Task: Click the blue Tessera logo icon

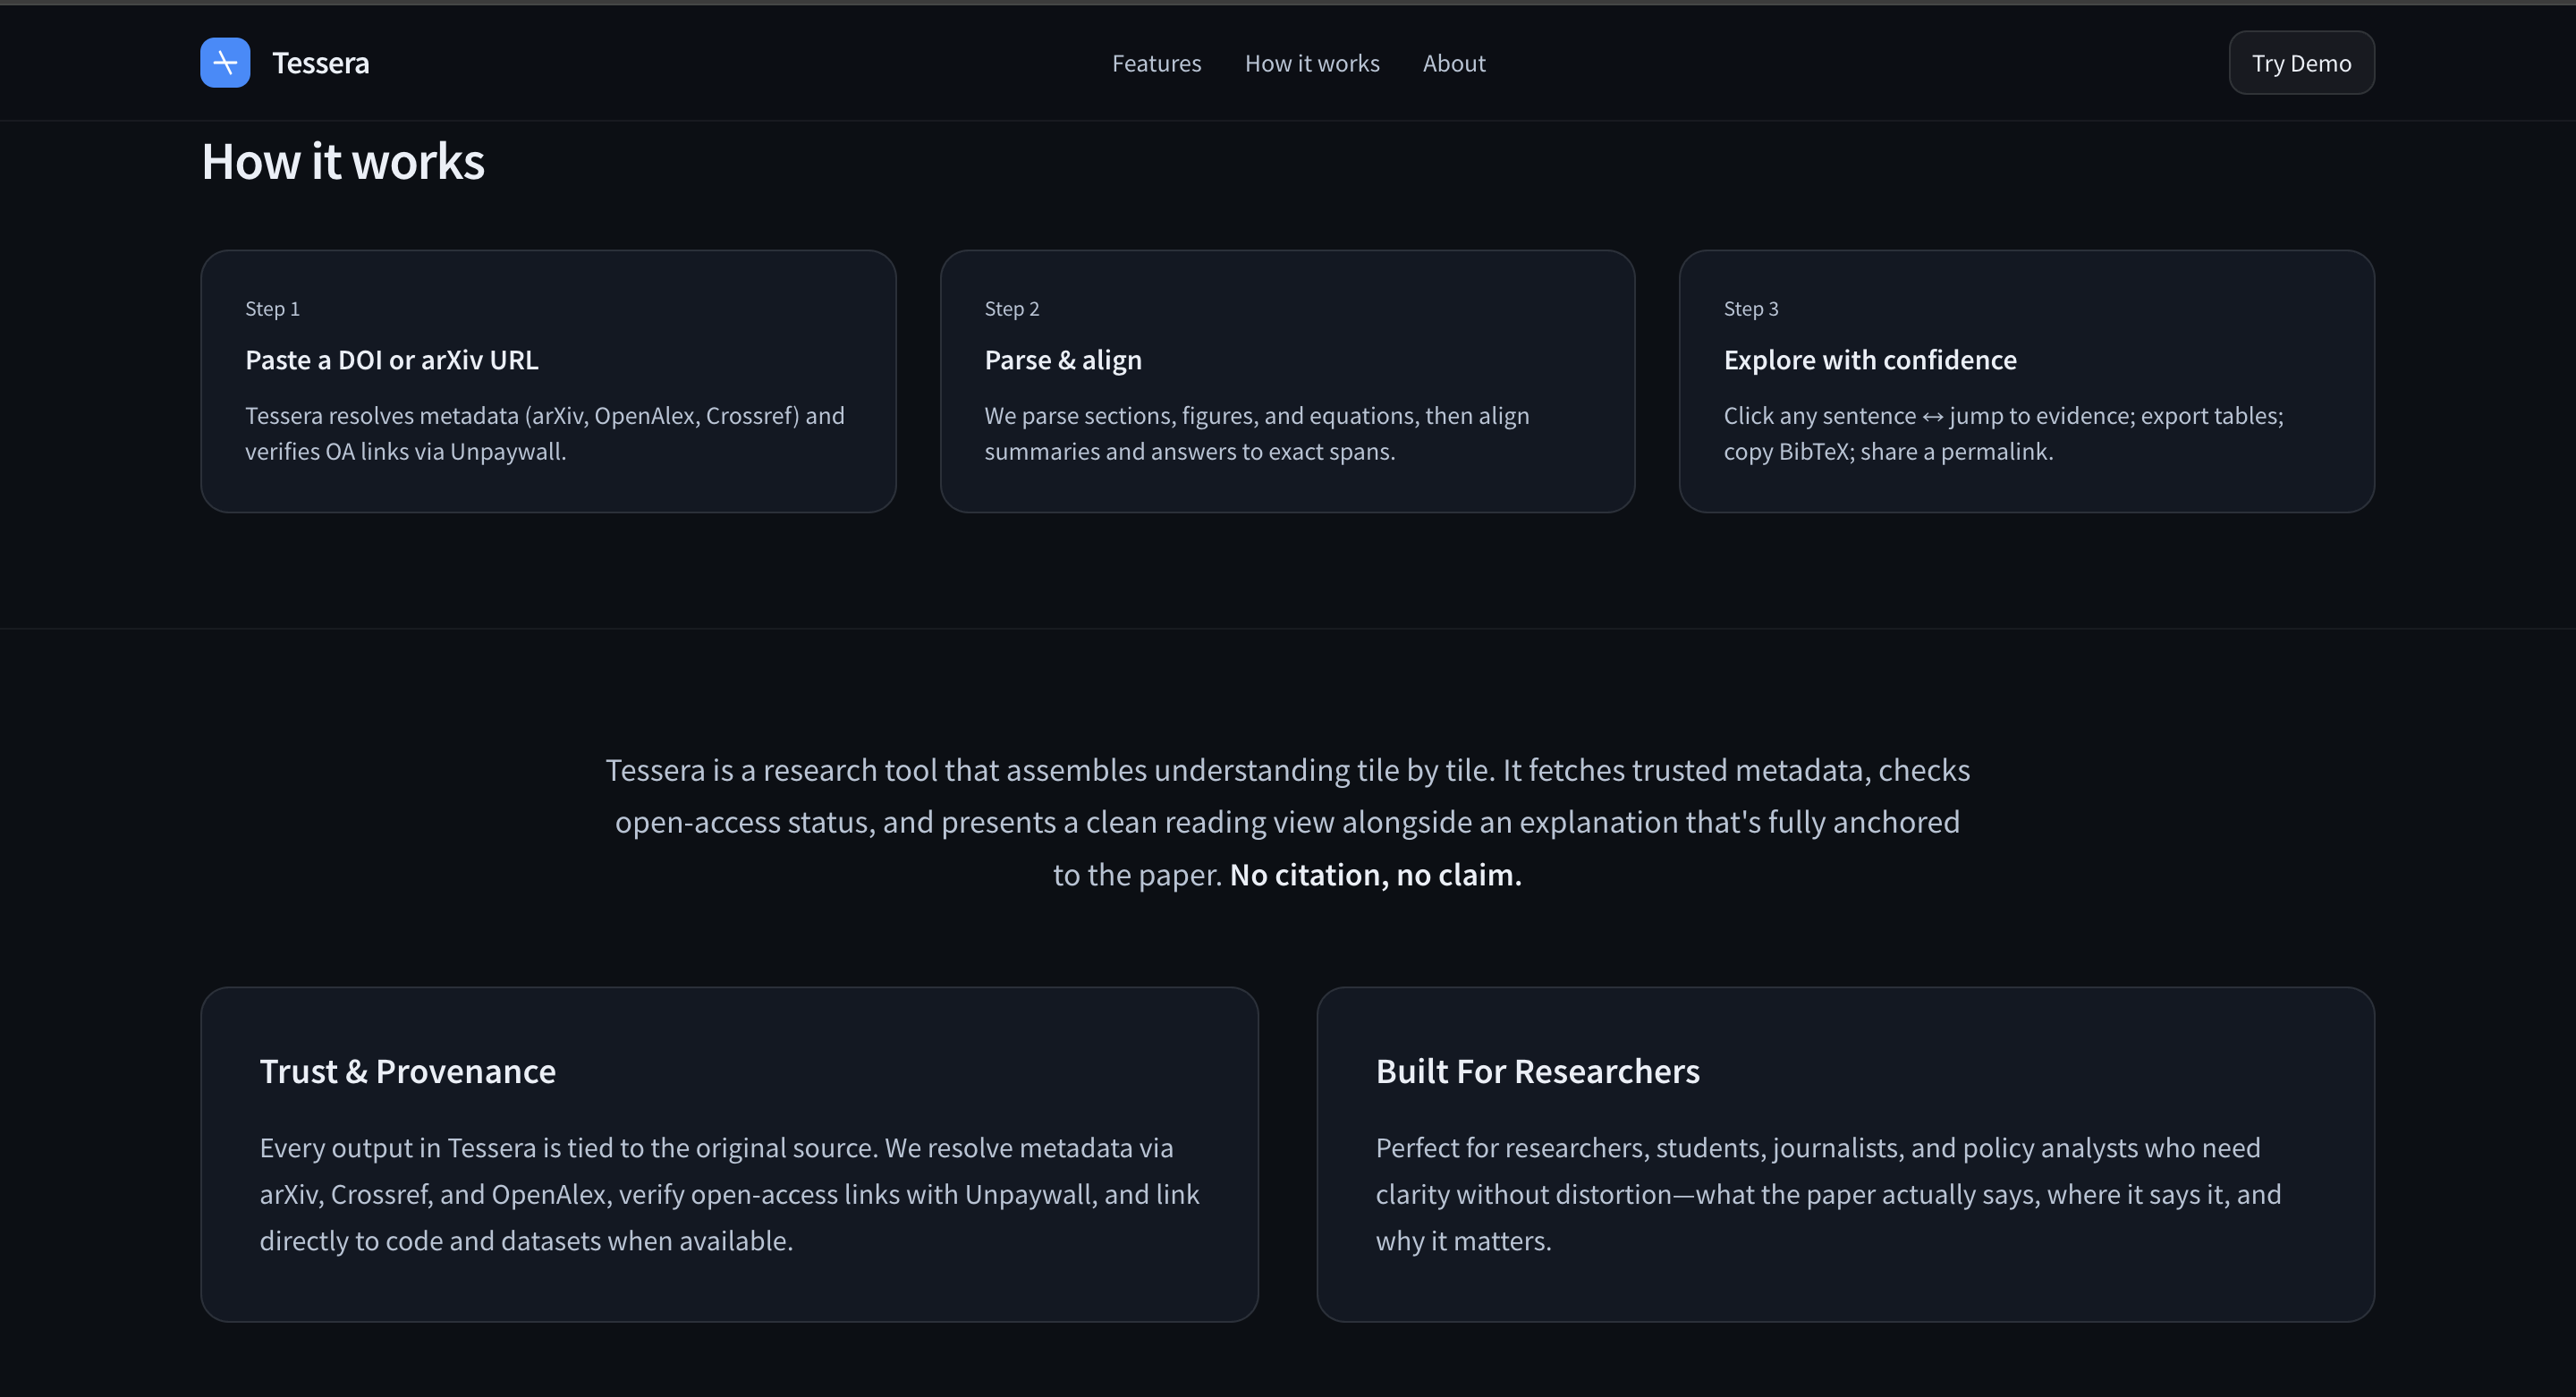Action: (225, 63)
